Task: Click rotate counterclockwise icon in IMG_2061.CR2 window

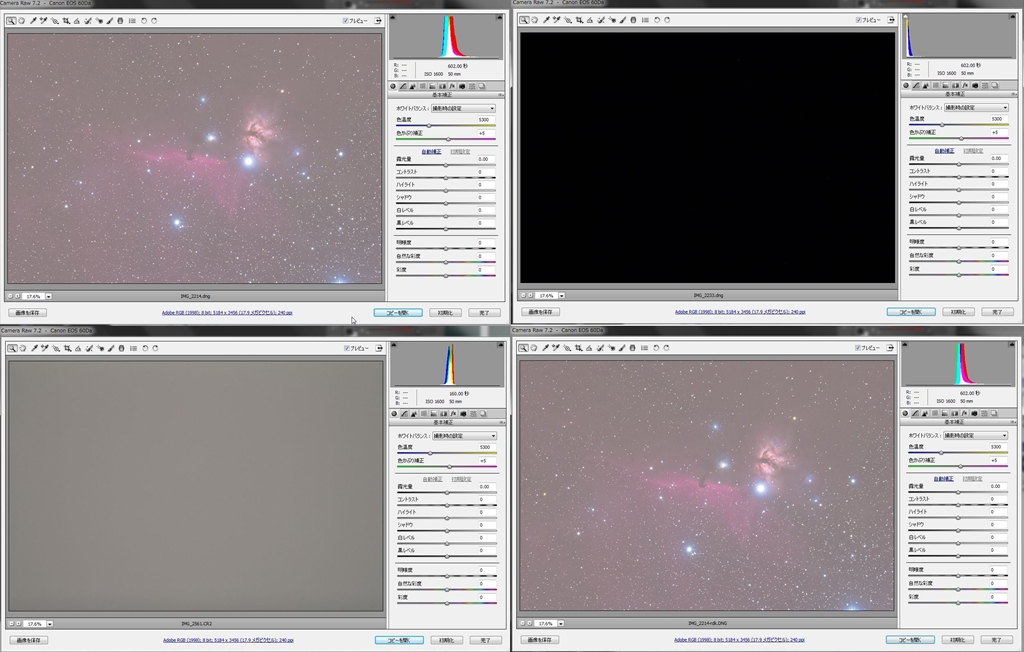Action: [x=145, y=348]
